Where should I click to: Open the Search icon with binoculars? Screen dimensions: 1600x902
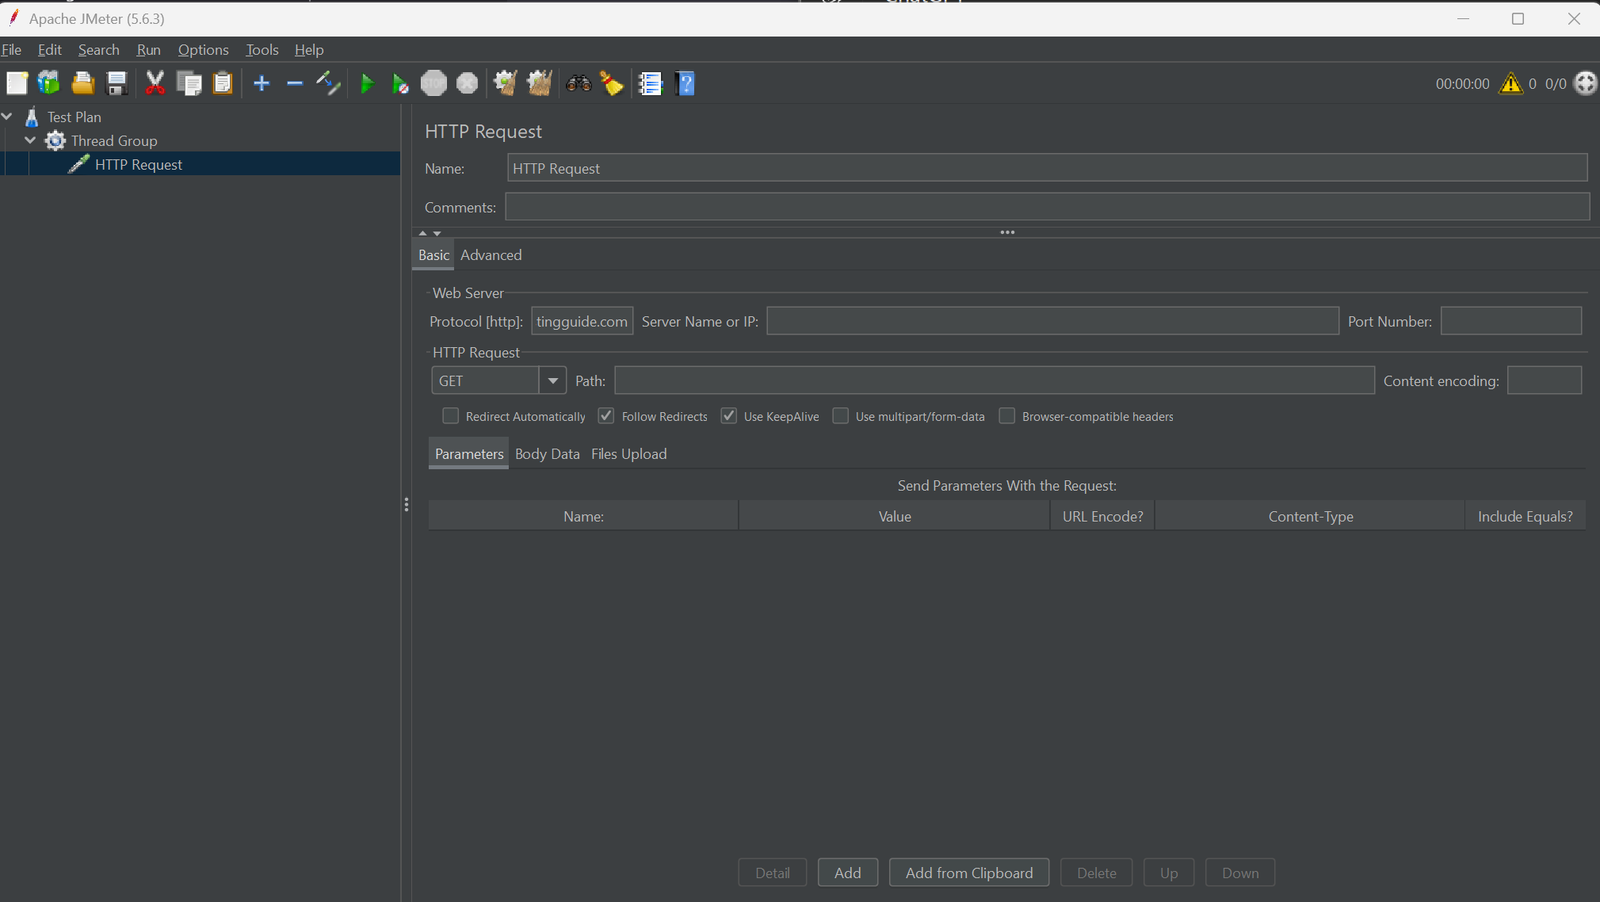pos(579,83)
